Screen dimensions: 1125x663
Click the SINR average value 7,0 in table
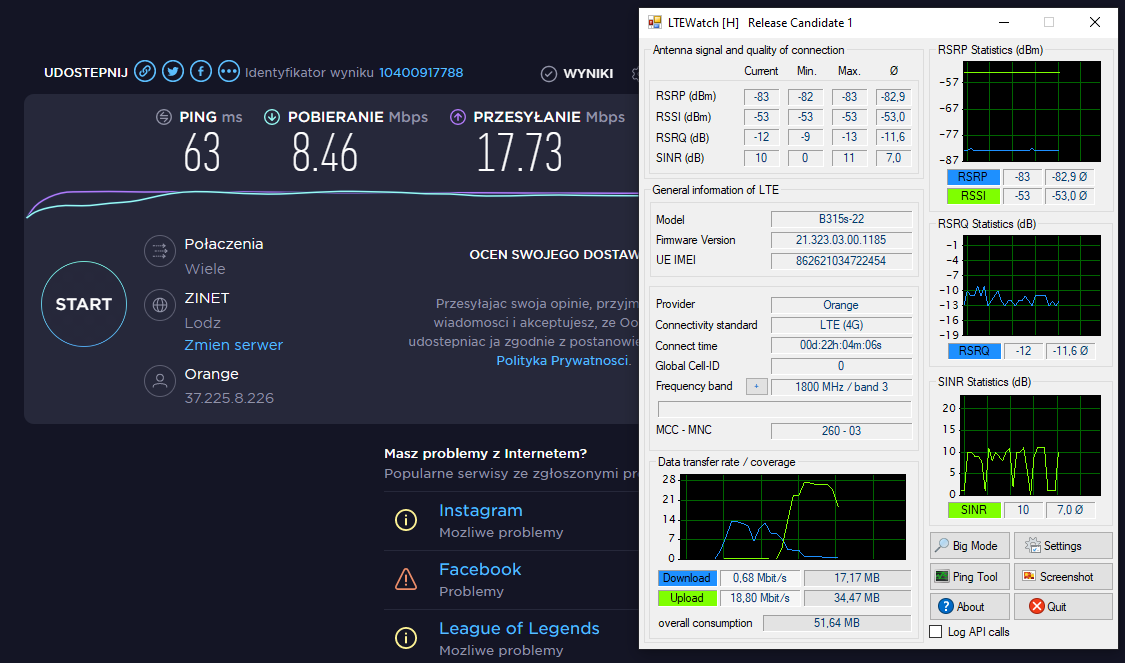(x=893, y=158)
